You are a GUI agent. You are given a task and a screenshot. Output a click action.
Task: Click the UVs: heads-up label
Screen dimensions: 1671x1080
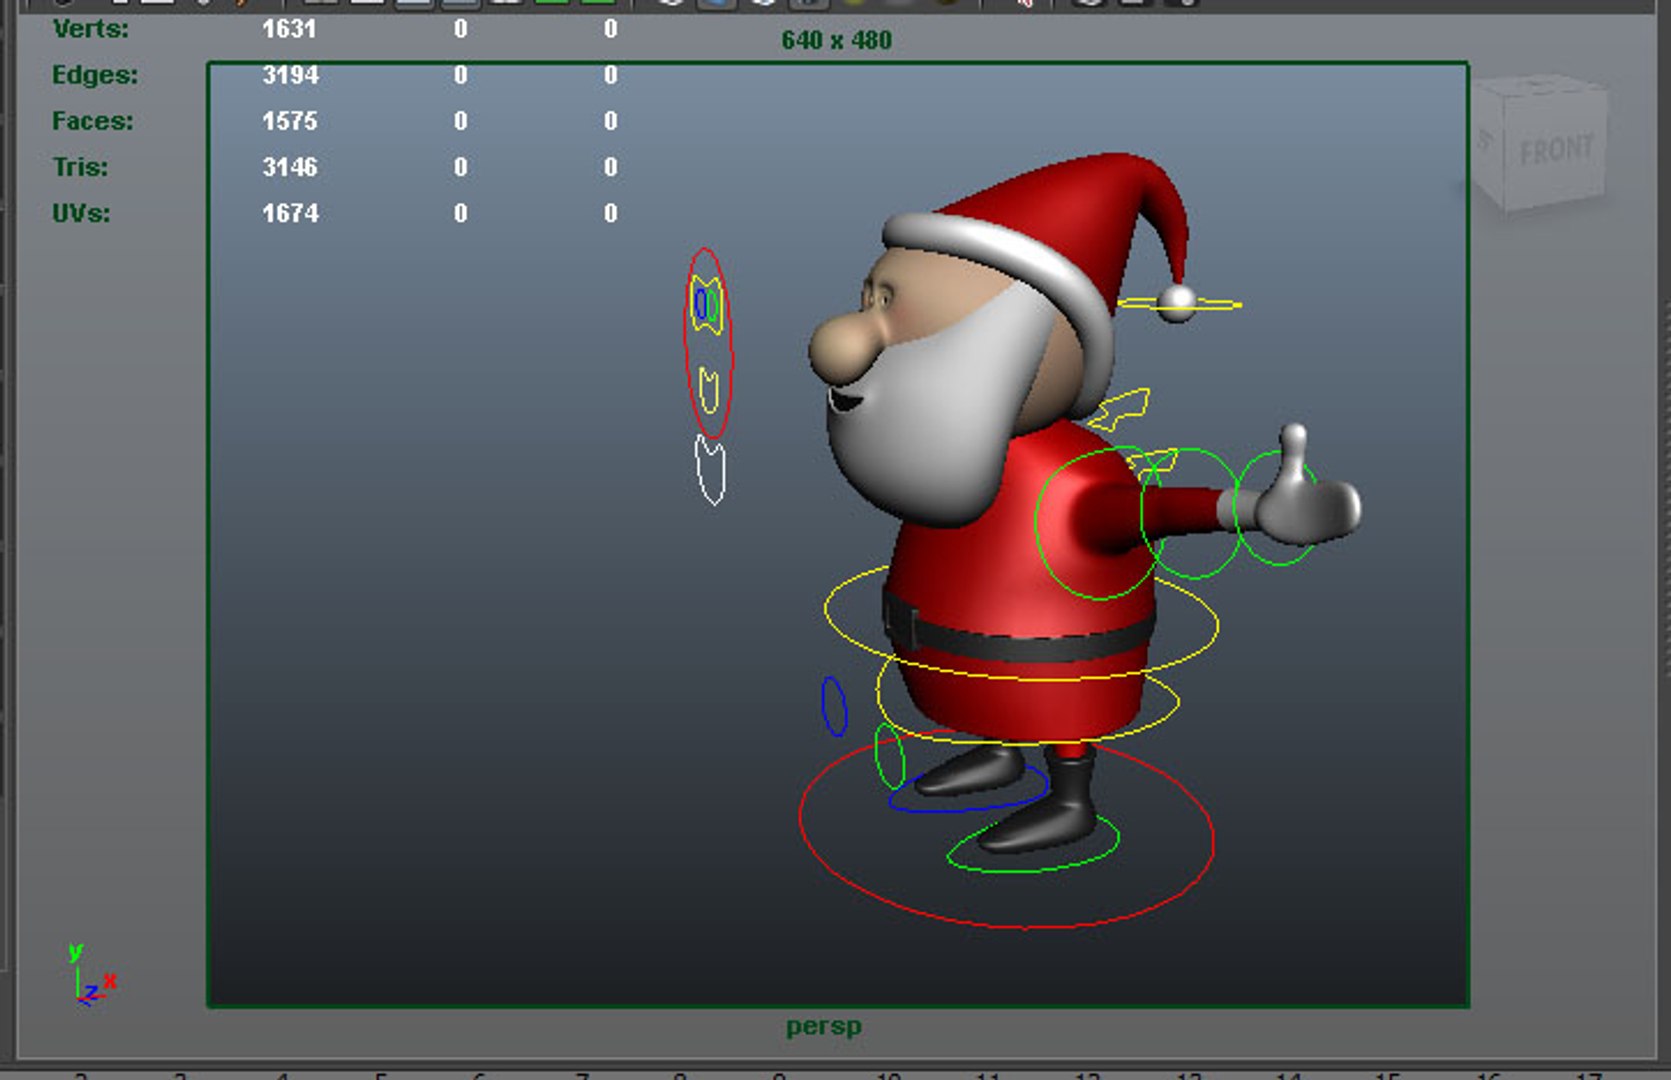tap(81, 213)
